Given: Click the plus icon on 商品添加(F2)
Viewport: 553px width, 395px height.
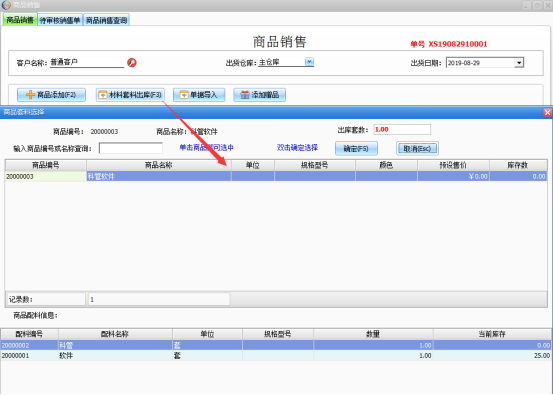Looking at the screenshot, I should tap(30, 95).
